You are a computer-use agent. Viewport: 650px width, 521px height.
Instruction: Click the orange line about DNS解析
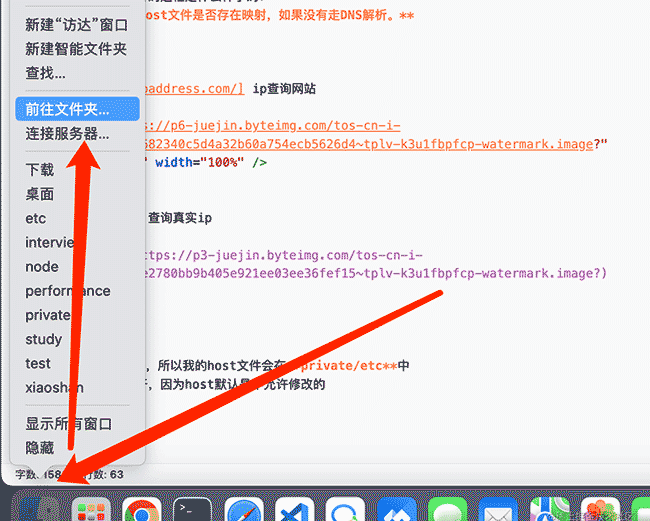coord(280,15)
